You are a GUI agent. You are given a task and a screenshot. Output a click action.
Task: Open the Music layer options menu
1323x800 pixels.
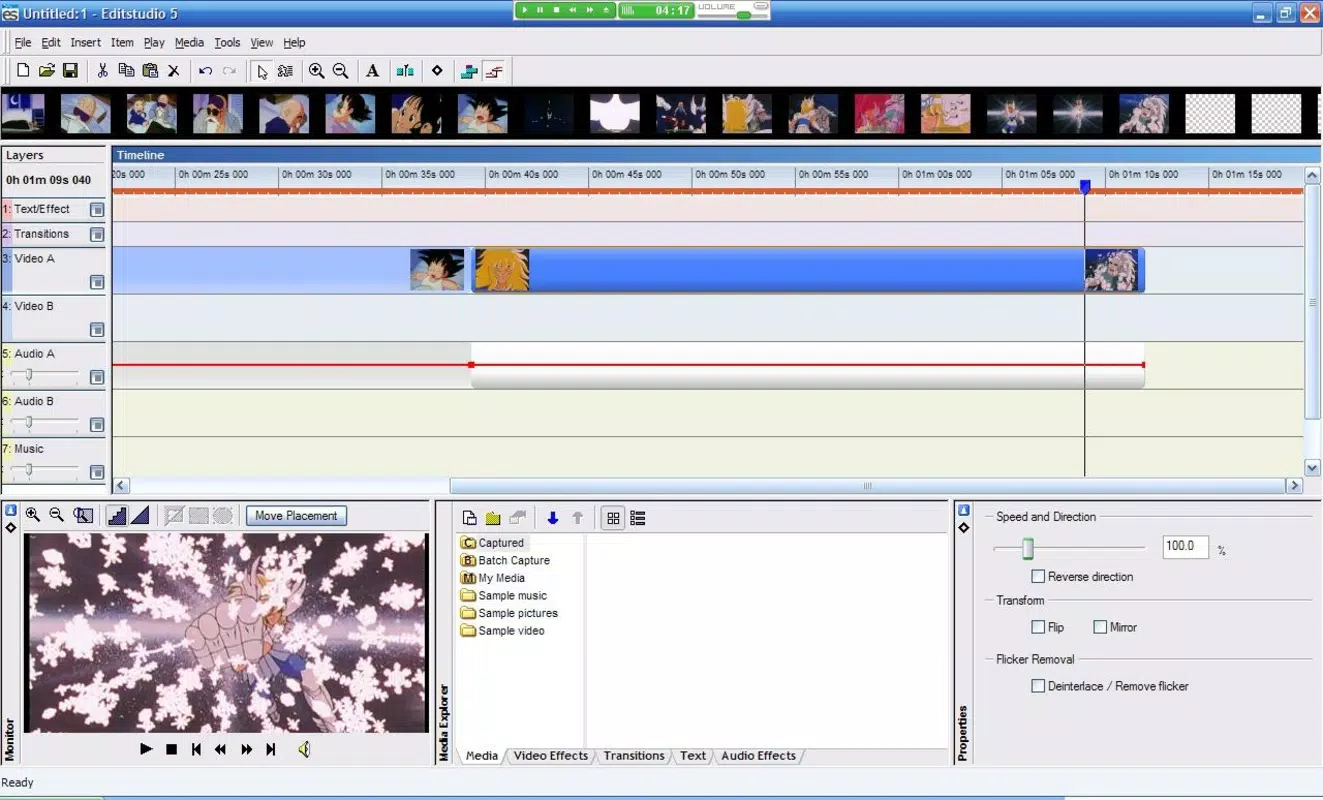[97, 472]
